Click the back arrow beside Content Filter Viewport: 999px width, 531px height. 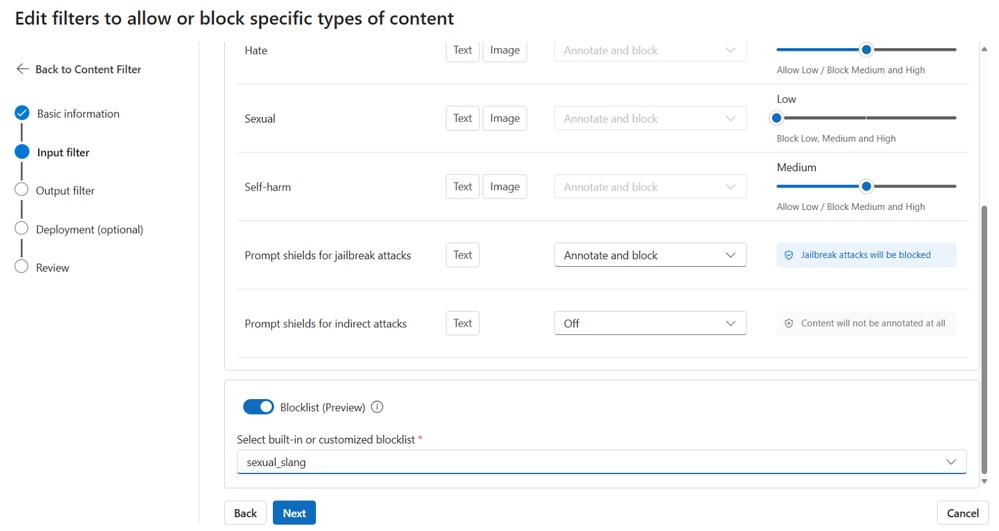tap(23, 69)
